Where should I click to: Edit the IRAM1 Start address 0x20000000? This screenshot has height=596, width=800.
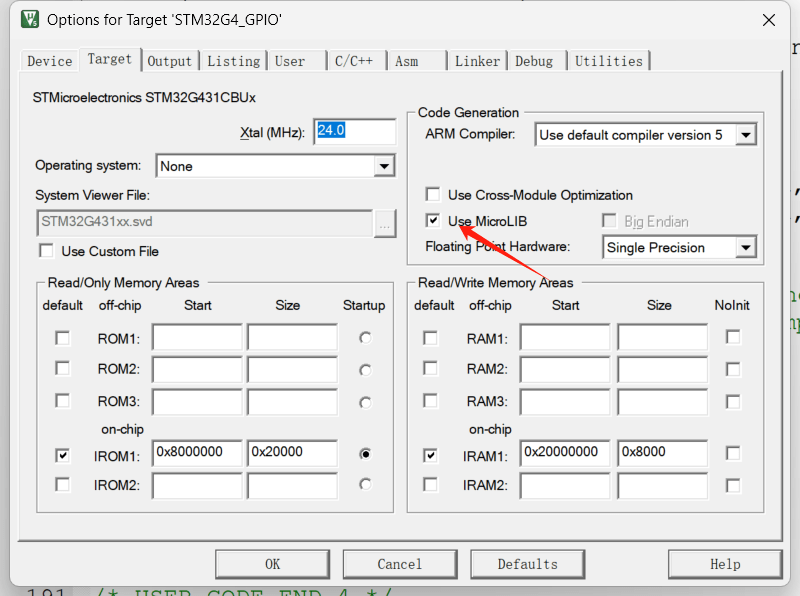[565, 453]
